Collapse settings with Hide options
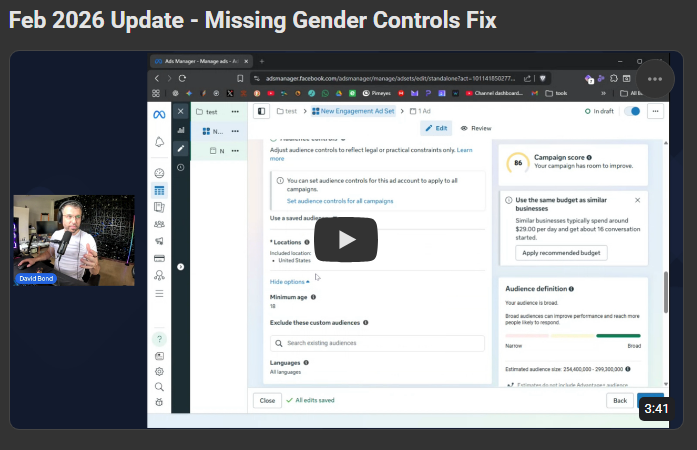This screenshot has width=697, height=450. click(x=289, y=282)
